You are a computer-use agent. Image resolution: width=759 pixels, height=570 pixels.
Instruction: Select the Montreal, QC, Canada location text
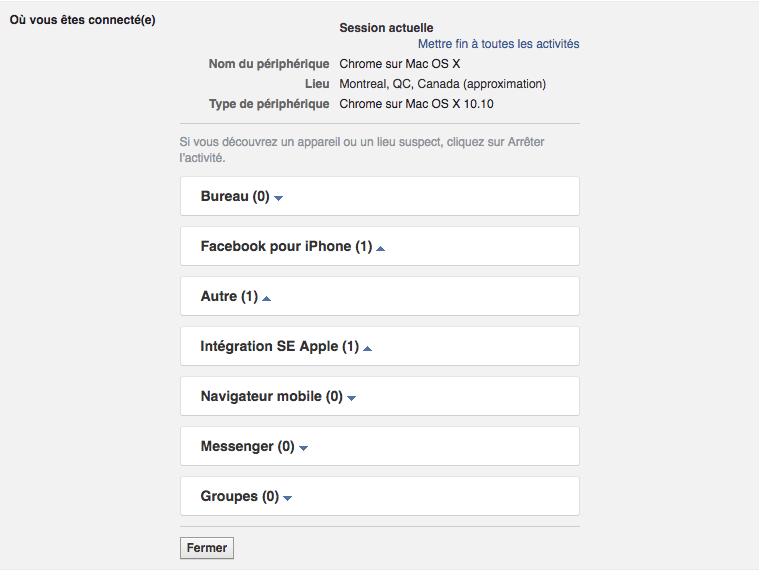coord(442,84)
